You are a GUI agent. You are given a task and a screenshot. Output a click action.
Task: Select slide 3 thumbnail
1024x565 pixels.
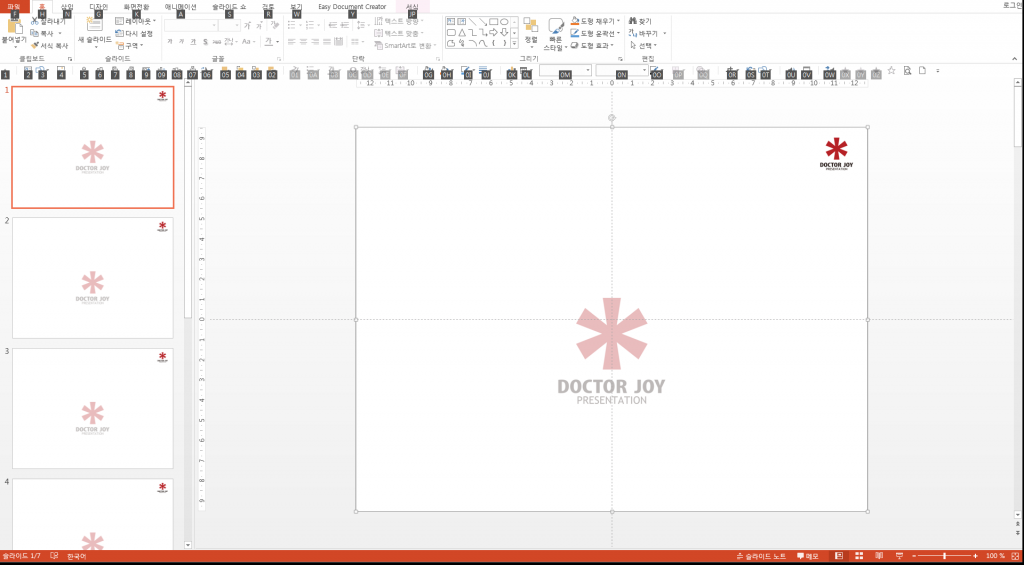click(x=93, y=408)
